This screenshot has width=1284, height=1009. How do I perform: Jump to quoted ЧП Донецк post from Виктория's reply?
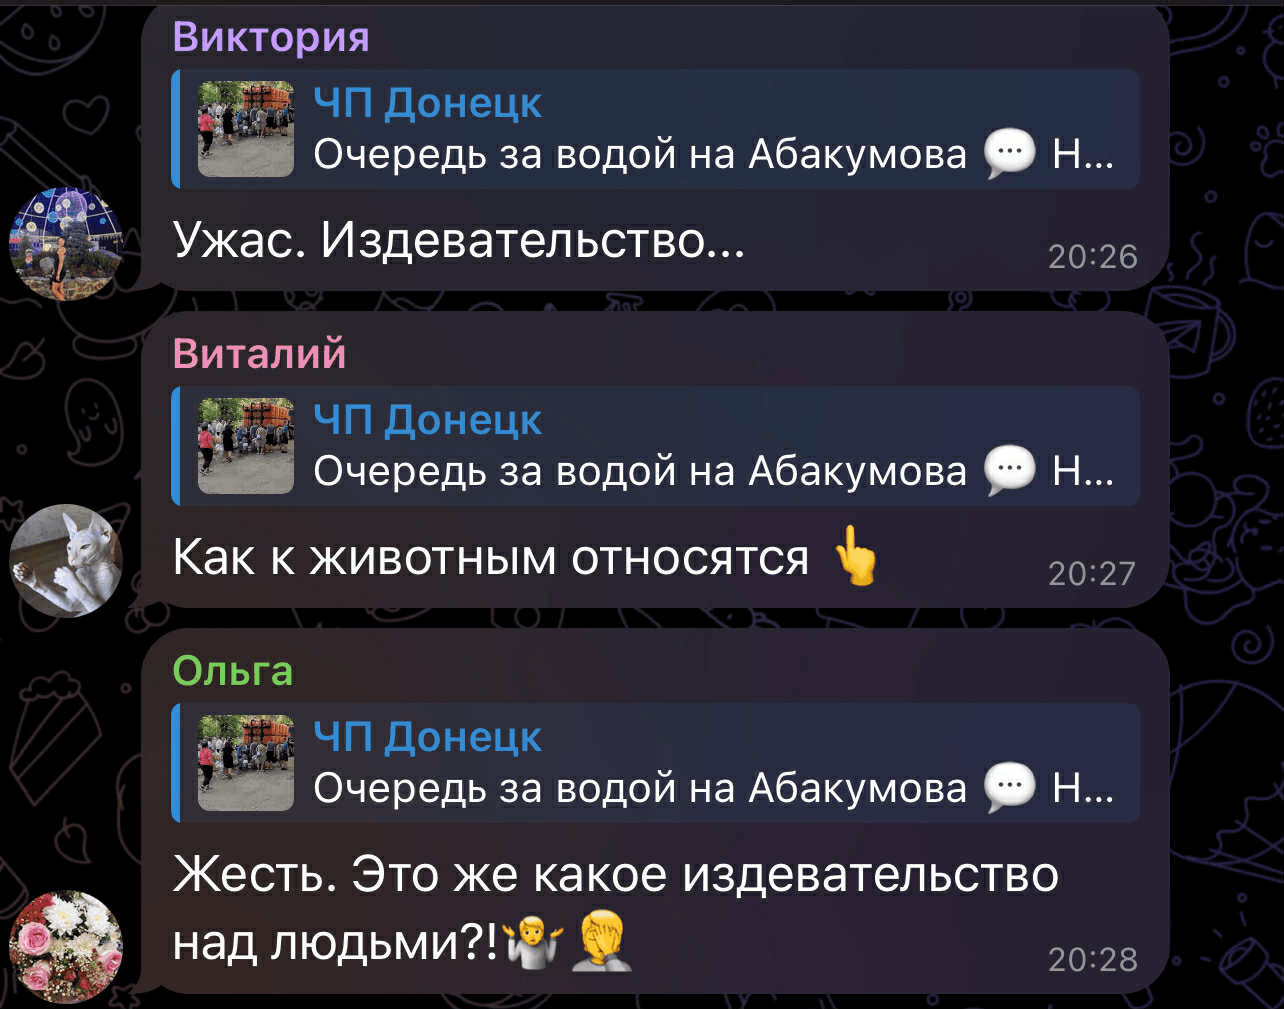pyautogui.click(x=655, y=129)
